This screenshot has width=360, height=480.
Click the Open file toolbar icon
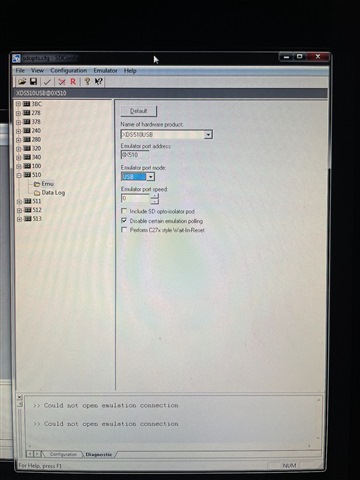[22, 82]
